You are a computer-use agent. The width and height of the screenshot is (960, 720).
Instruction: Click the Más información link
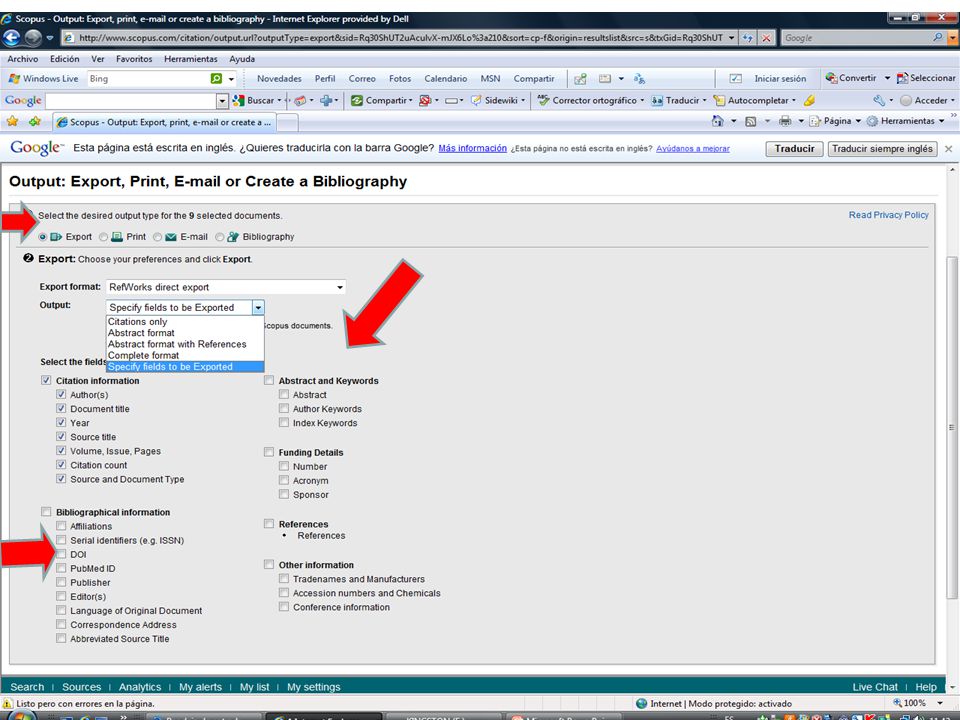coord(473,148)
